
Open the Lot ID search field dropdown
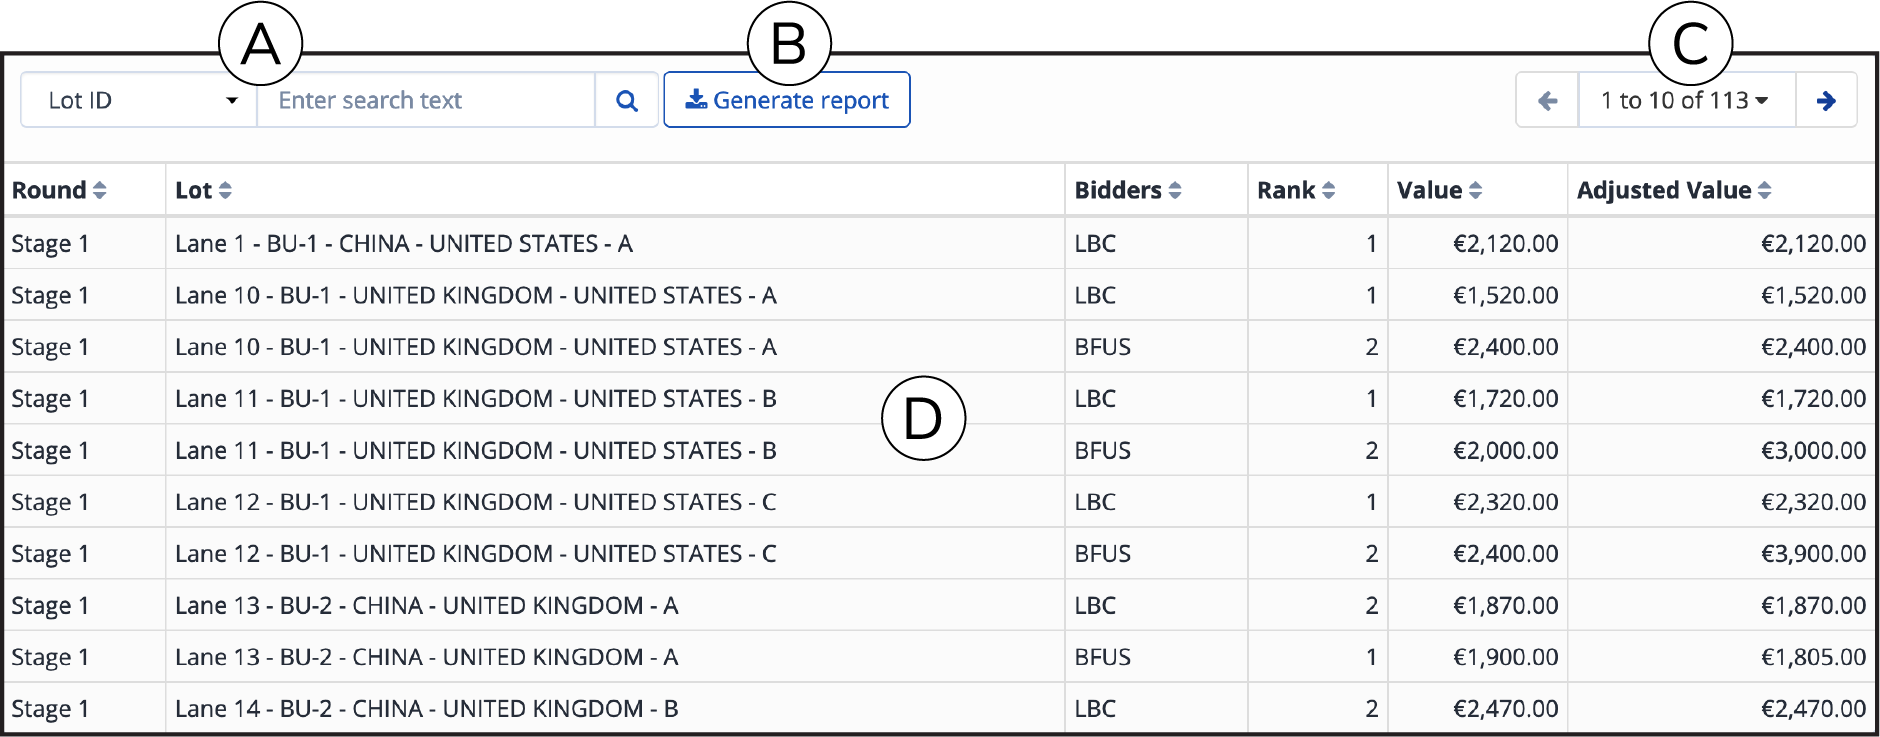(x=139, y=100)
